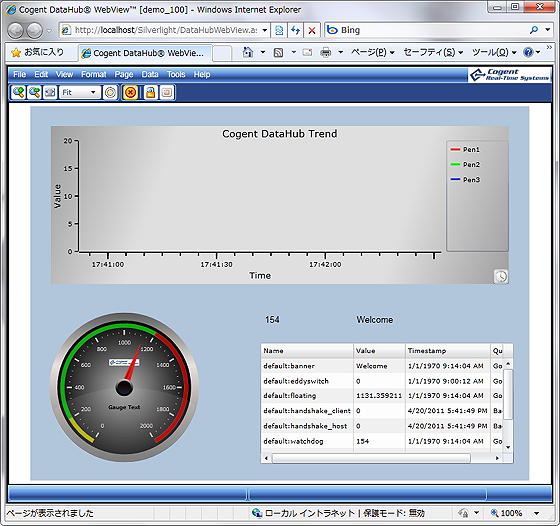Screen dimensions: 560x526
Task: Click the fit-to-width toolbar icon
Action: (50, 92)
